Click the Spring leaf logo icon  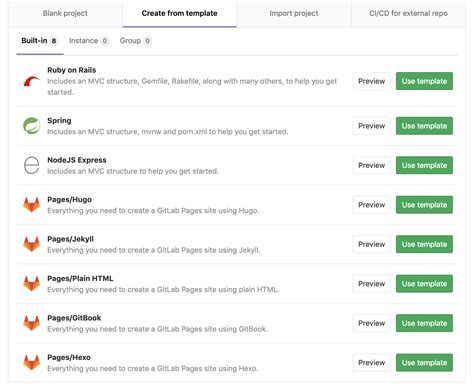[x=31, y=126]
